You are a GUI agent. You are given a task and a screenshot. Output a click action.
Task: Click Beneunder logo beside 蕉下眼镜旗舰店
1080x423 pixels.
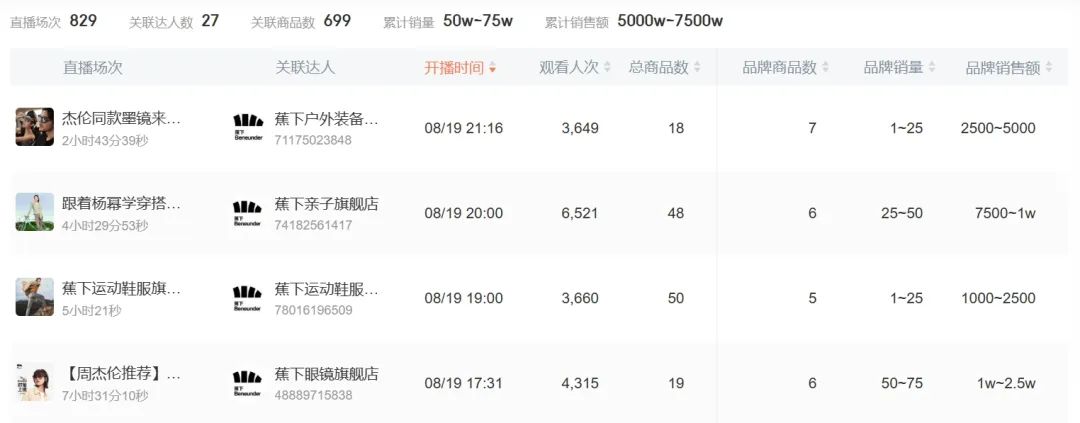247,383
